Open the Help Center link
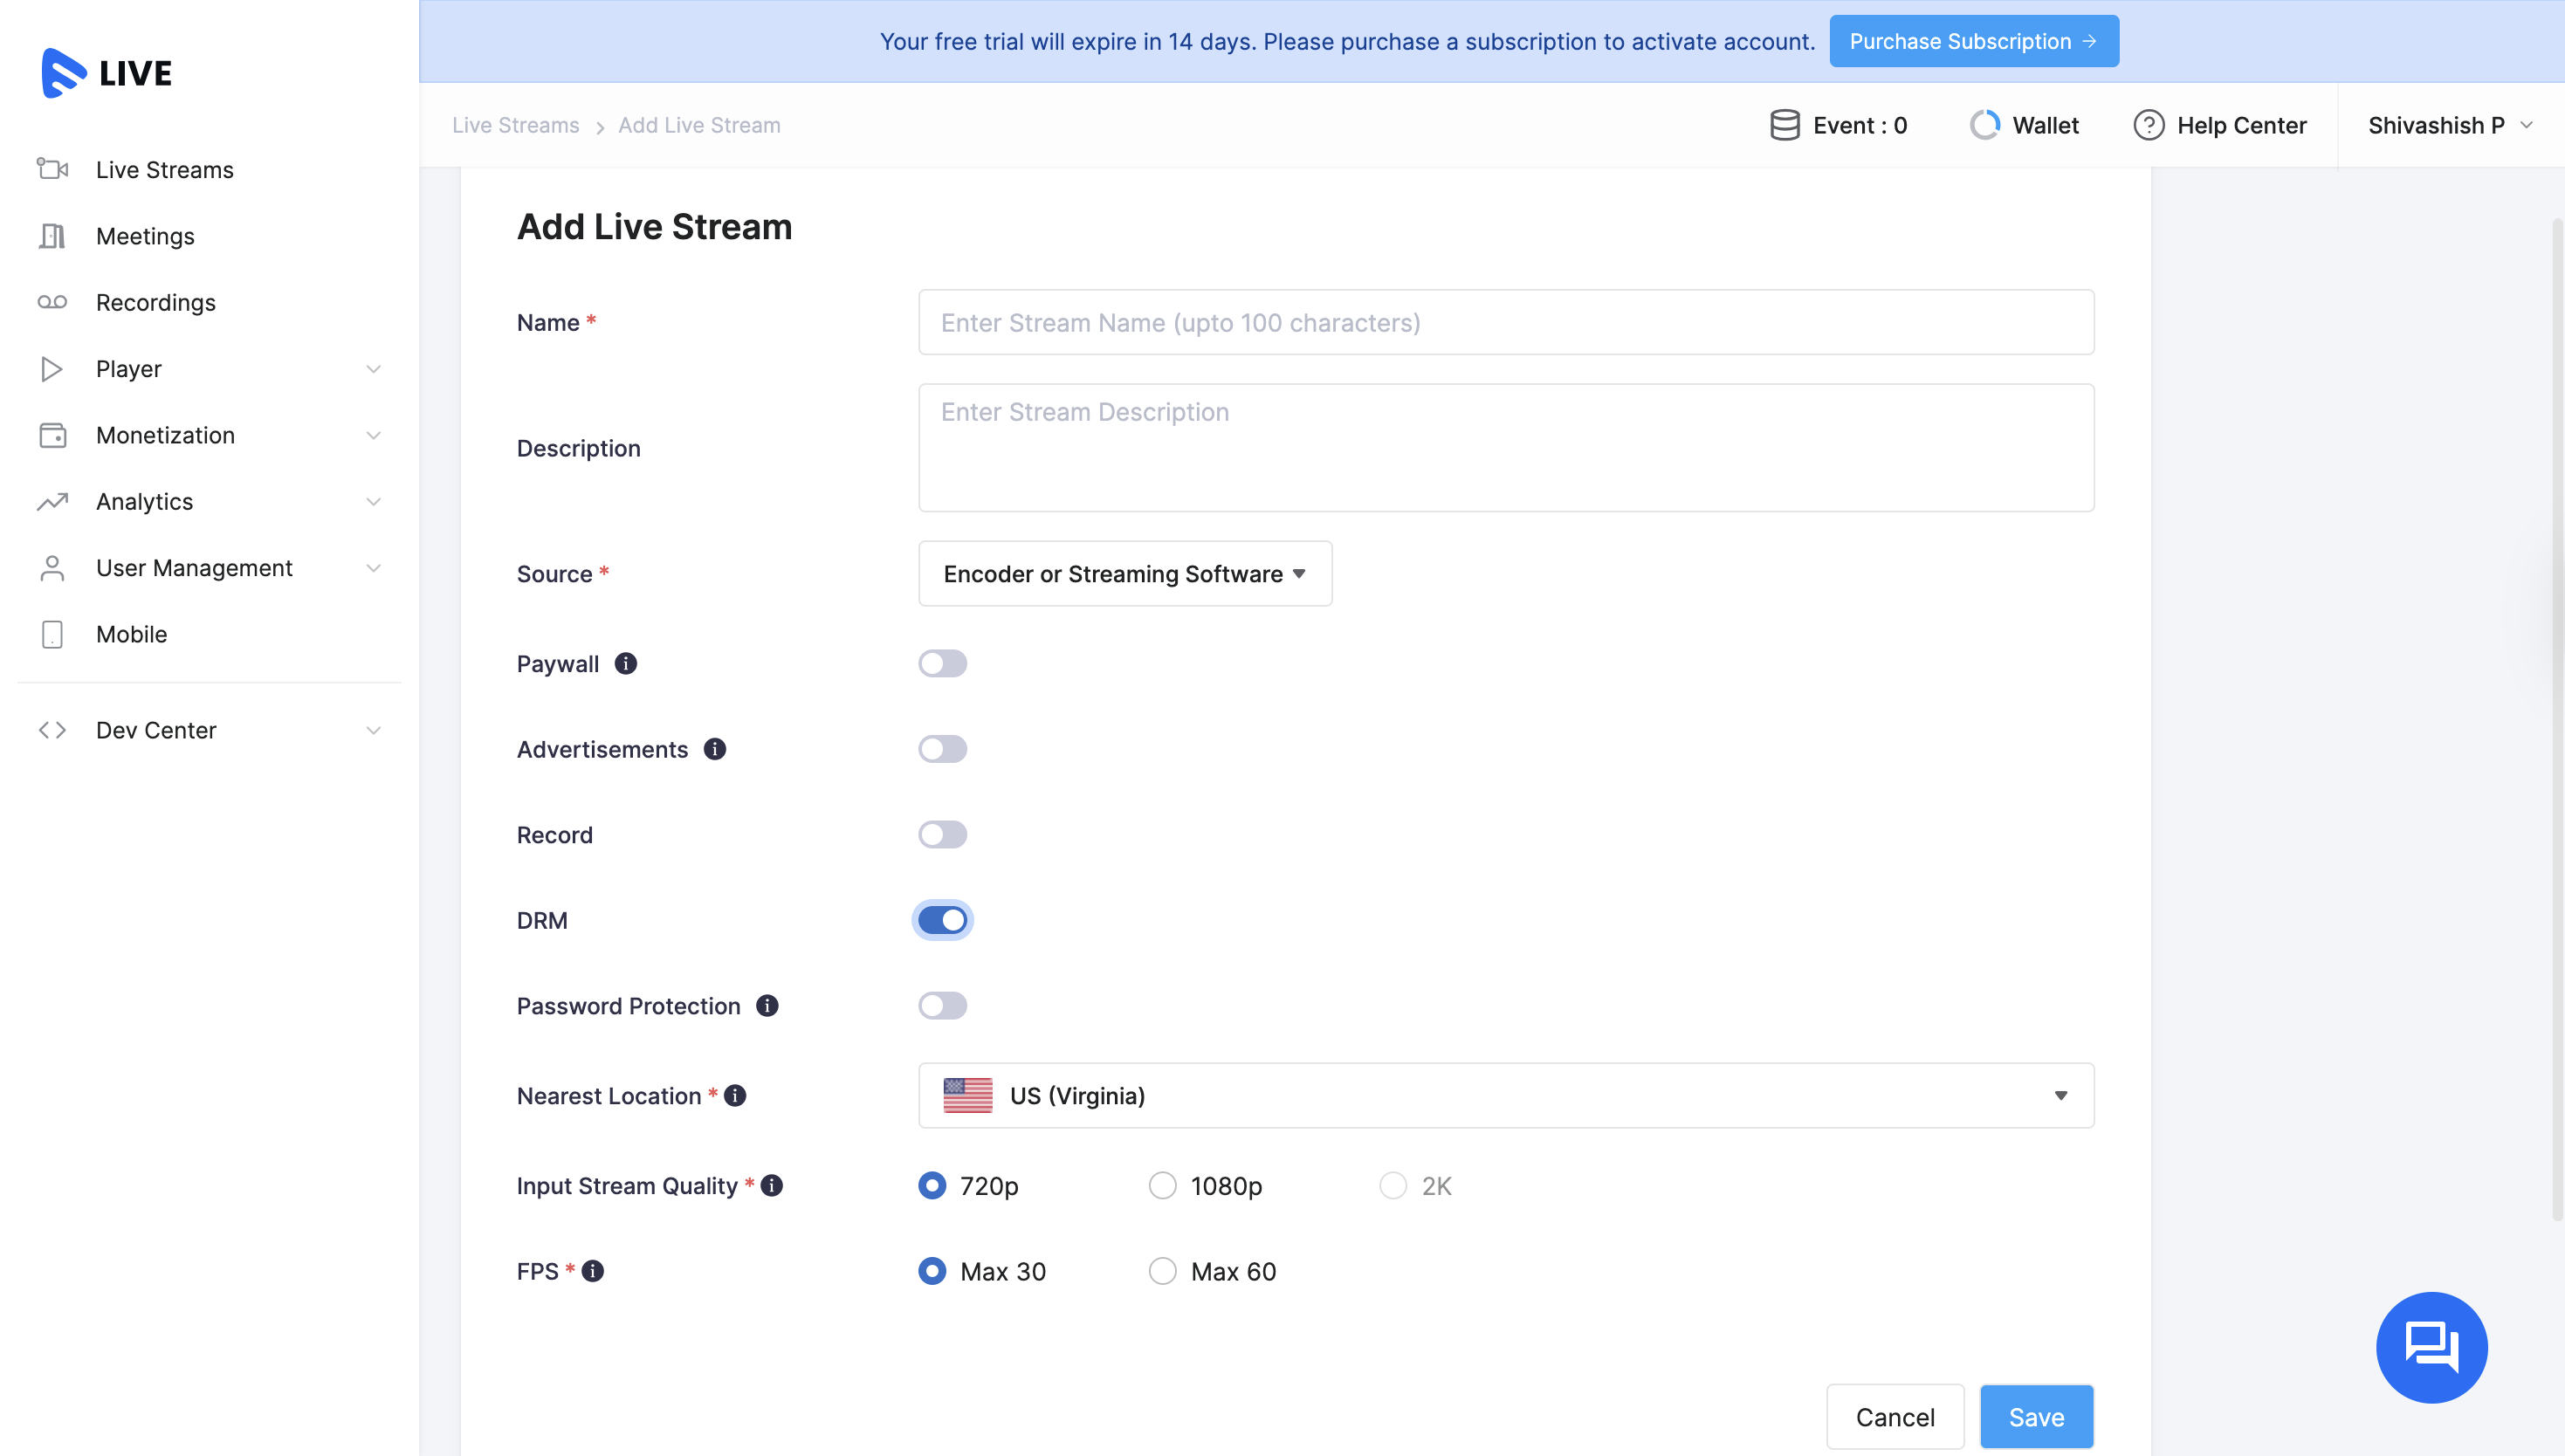The image size is (2565, 1456). 2220,125
